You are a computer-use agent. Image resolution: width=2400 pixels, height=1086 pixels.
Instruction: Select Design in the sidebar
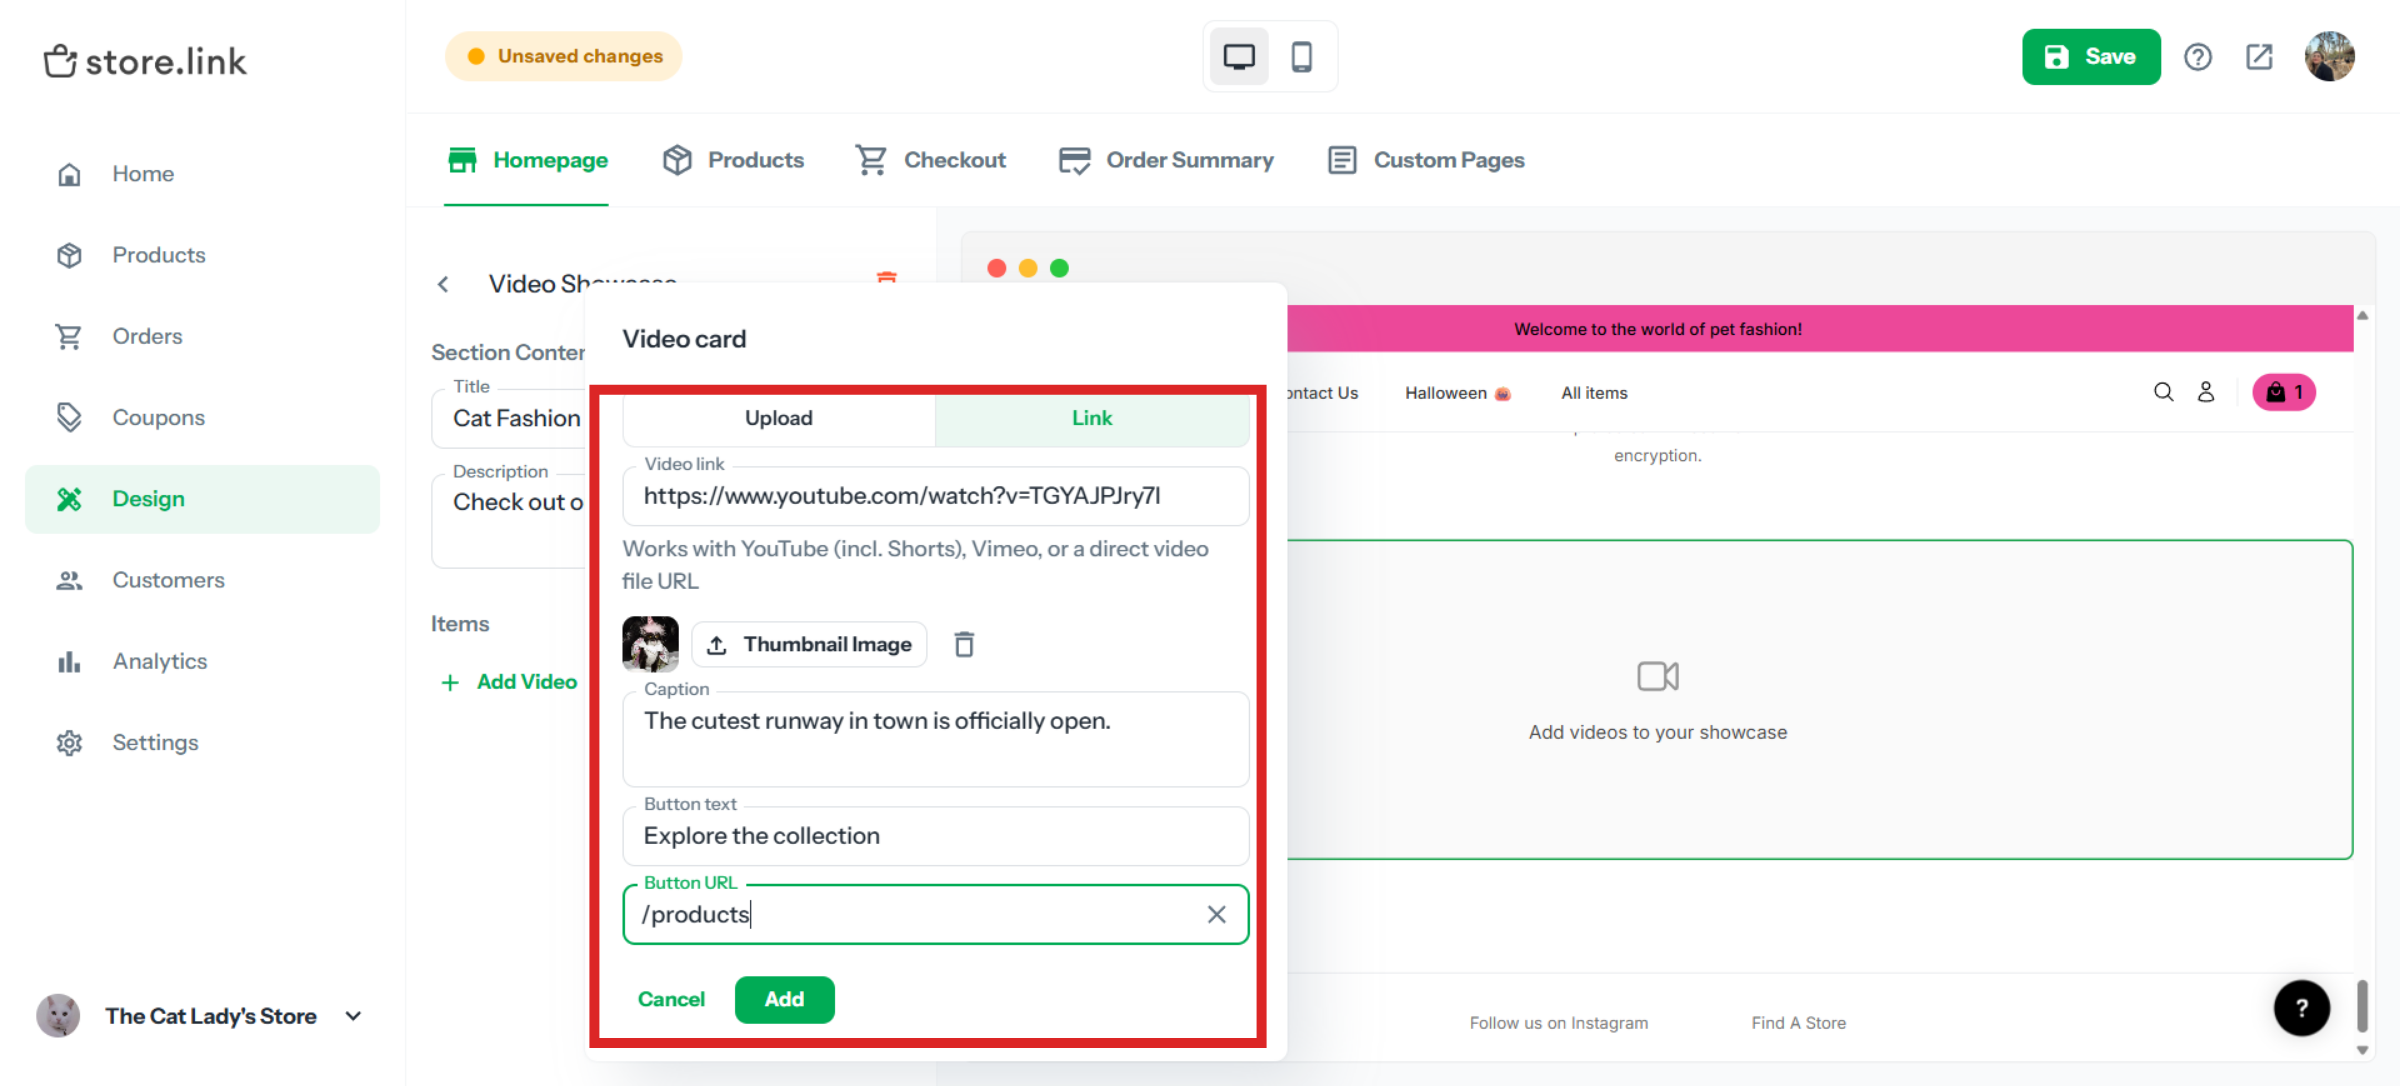(x=203, y=499)
